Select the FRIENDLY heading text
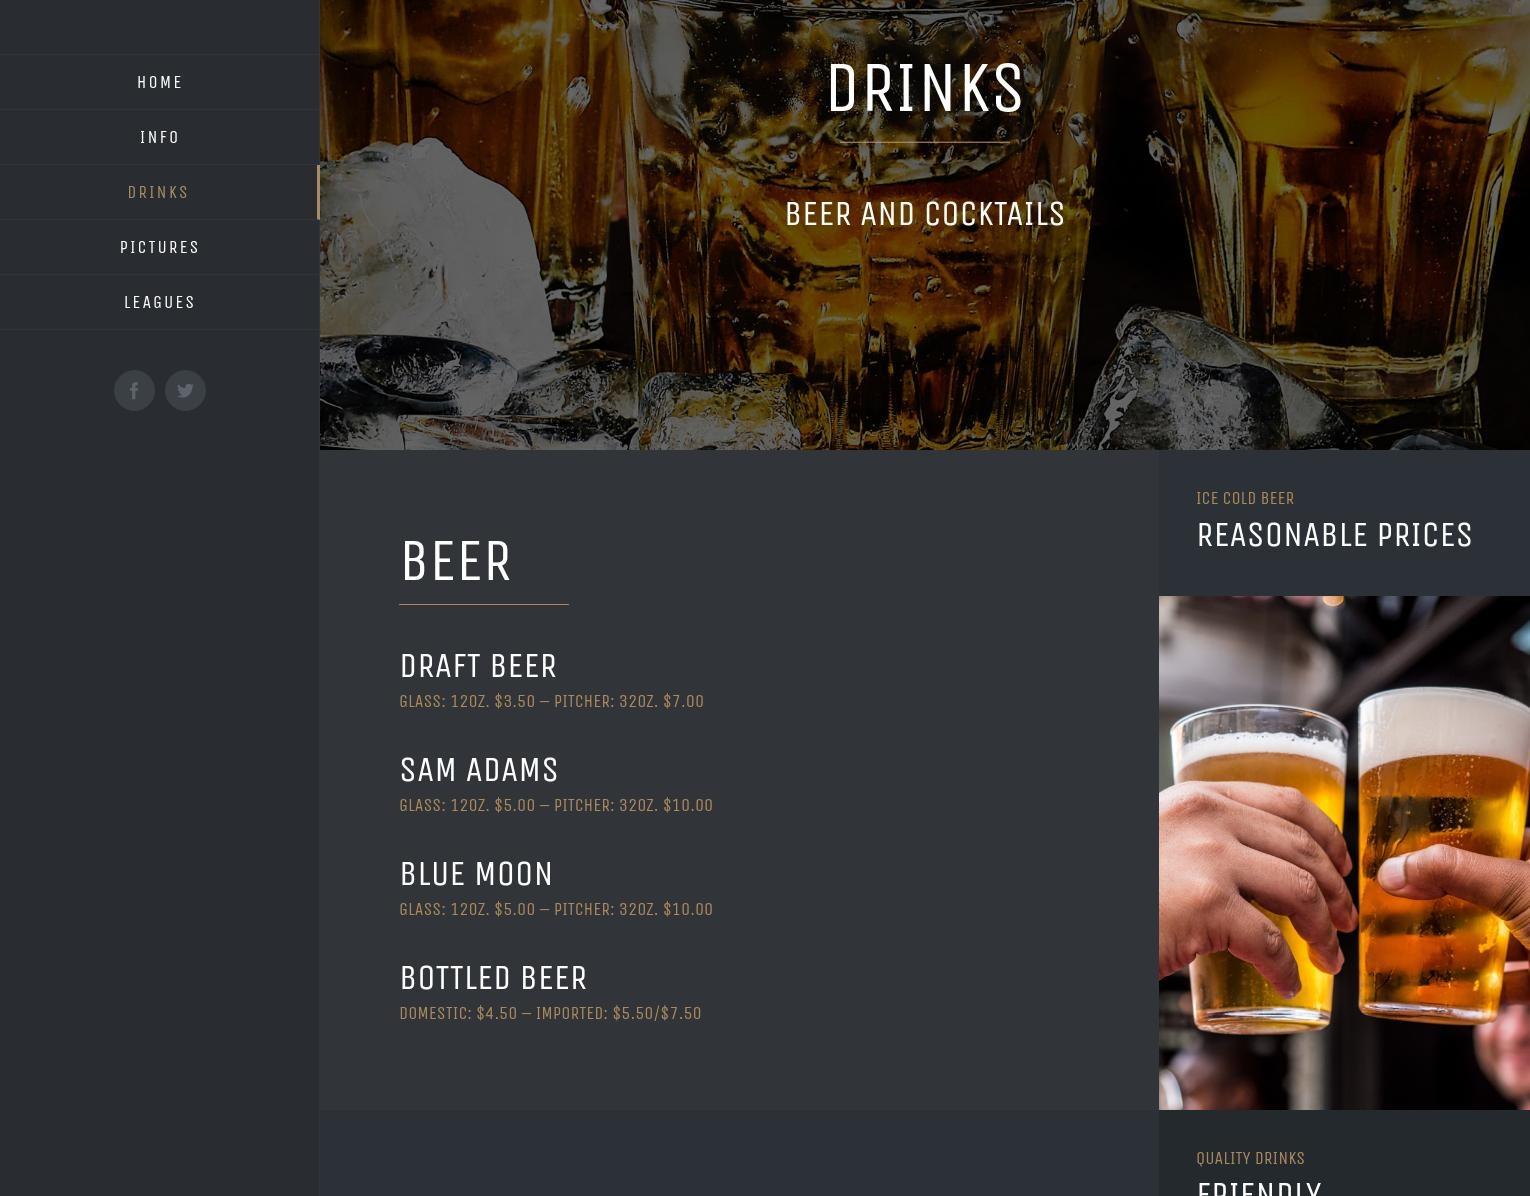This screenshot has height=1196, width=1530. coord(1259,1188)
